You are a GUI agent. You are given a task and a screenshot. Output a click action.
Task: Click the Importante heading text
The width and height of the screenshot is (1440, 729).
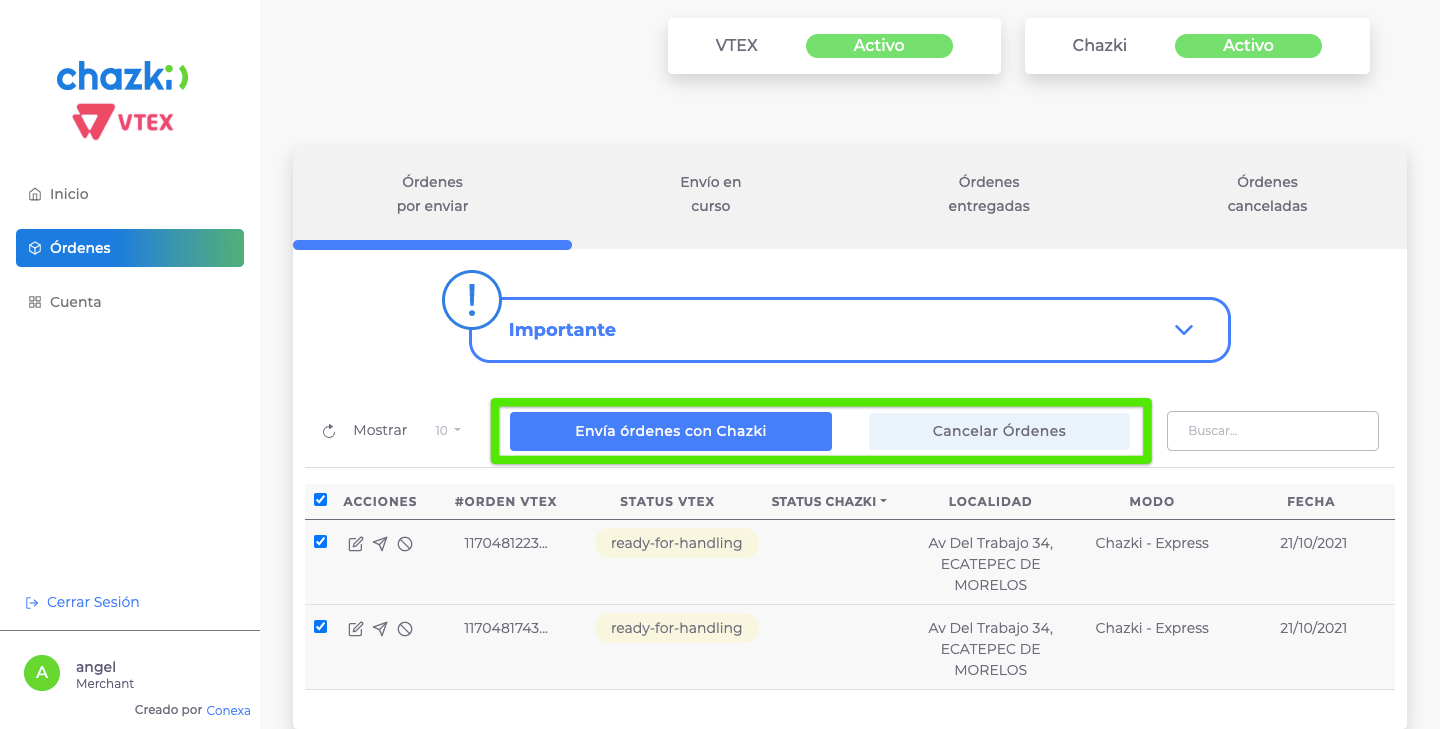(562, 330)
